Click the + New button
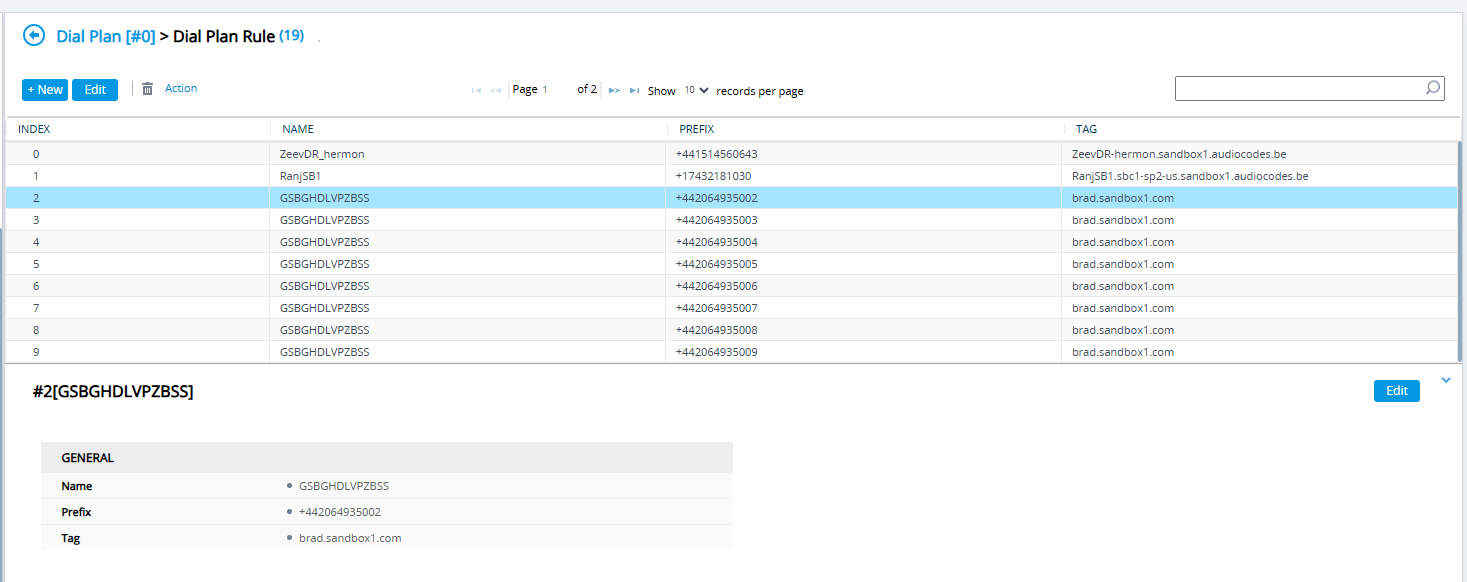 (x=44, y=89)
